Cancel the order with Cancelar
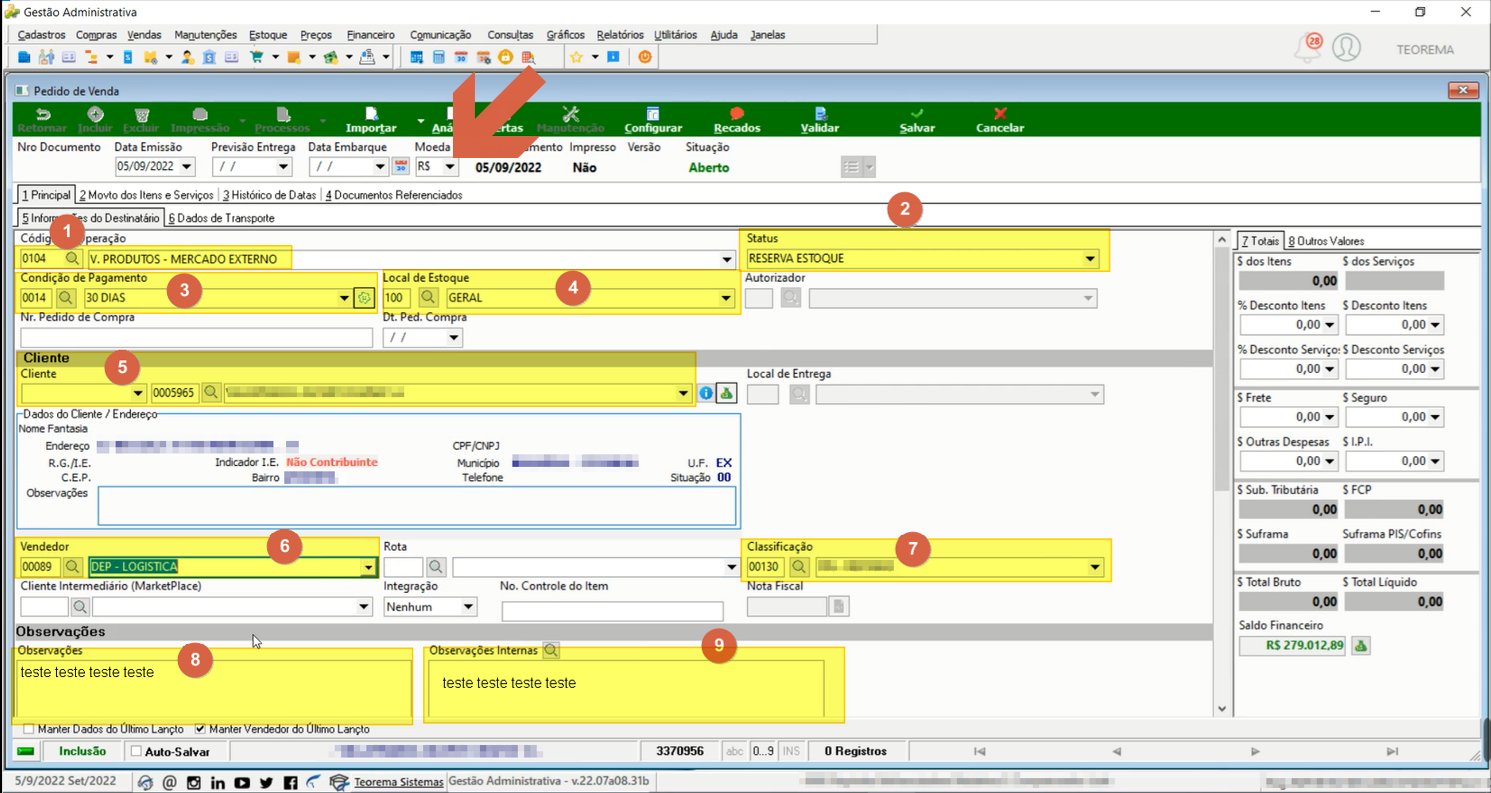 tap(1000, 120)
